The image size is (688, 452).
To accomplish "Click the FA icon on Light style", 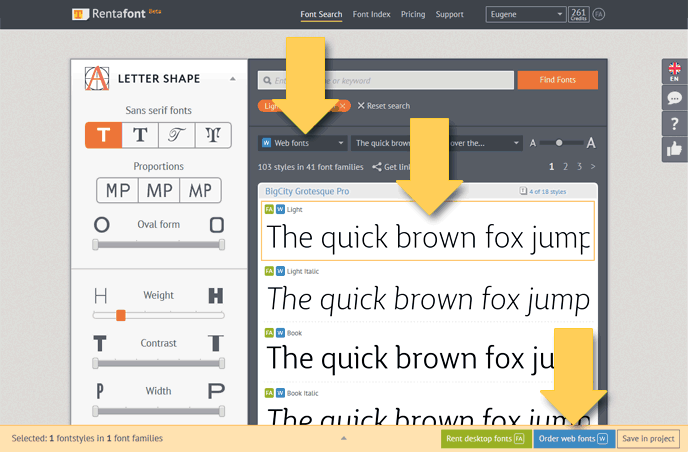I will 269,209.
